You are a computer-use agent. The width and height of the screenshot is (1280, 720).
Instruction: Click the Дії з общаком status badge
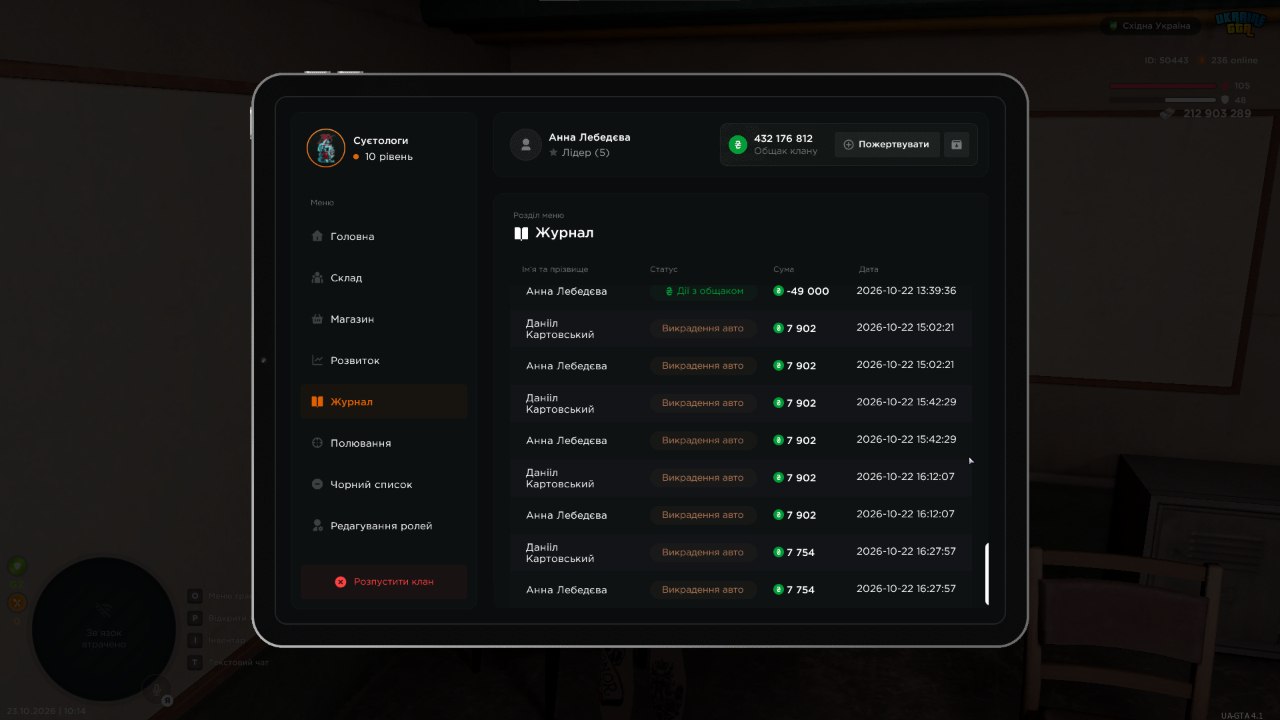(704, 291)
